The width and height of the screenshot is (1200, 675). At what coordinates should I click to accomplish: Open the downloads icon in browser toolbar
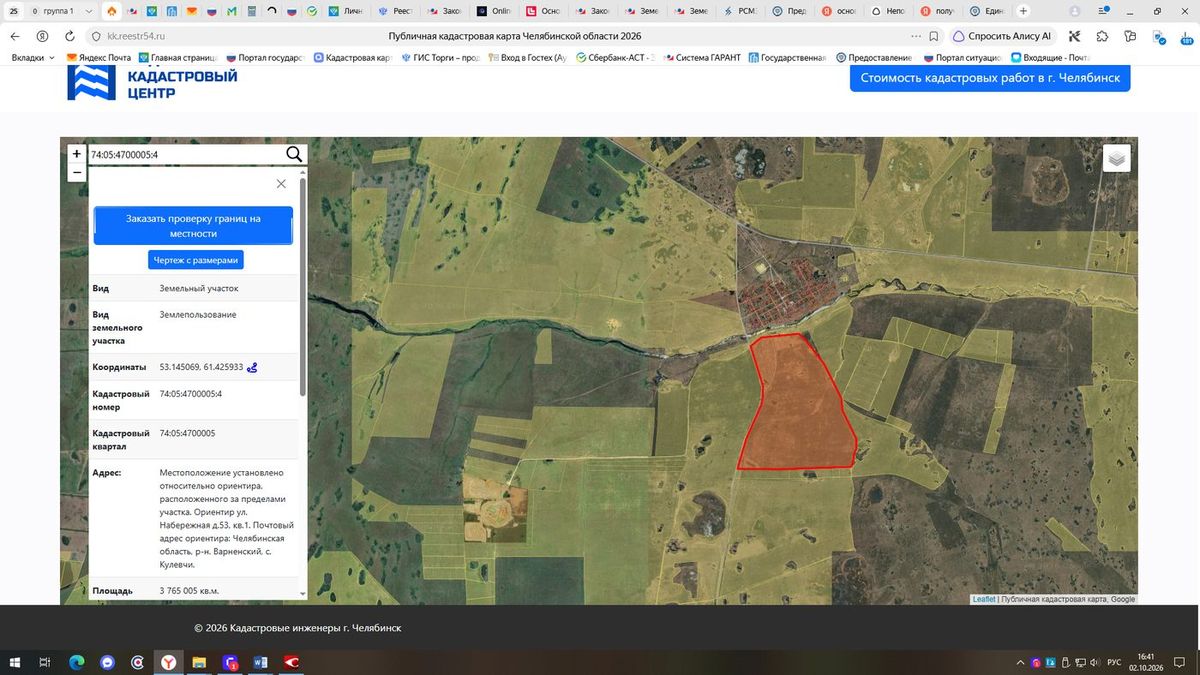pos(1186,36)
